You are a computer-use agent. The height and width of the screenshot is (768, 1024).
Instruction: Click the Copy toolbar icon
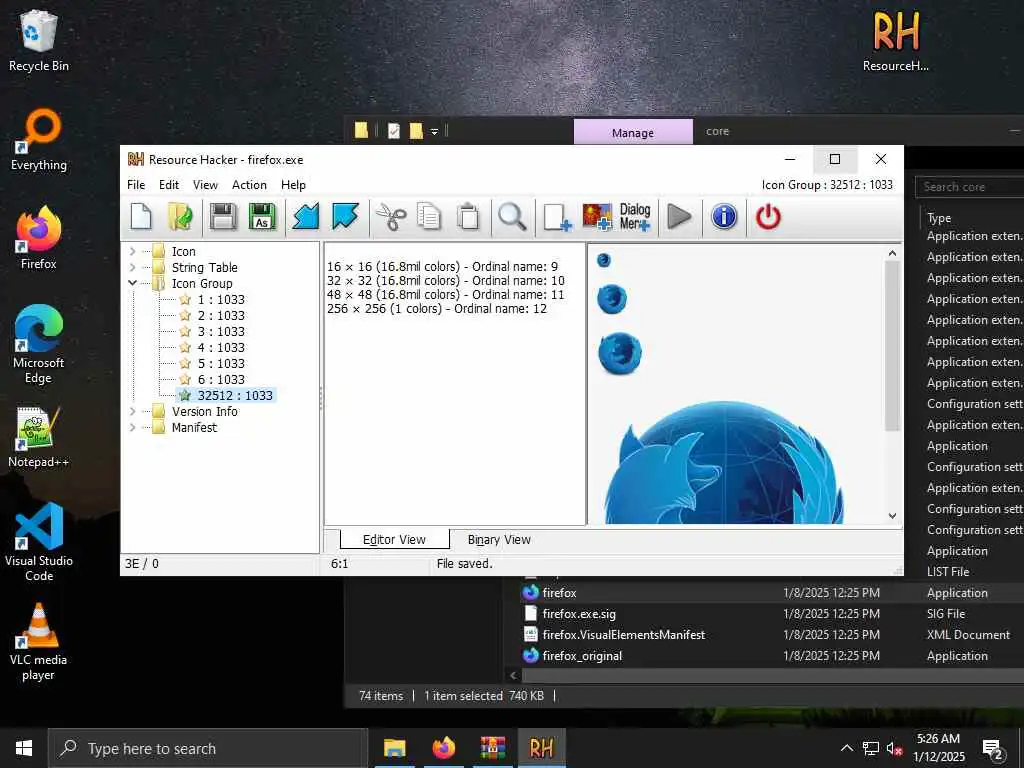(429, 217)
